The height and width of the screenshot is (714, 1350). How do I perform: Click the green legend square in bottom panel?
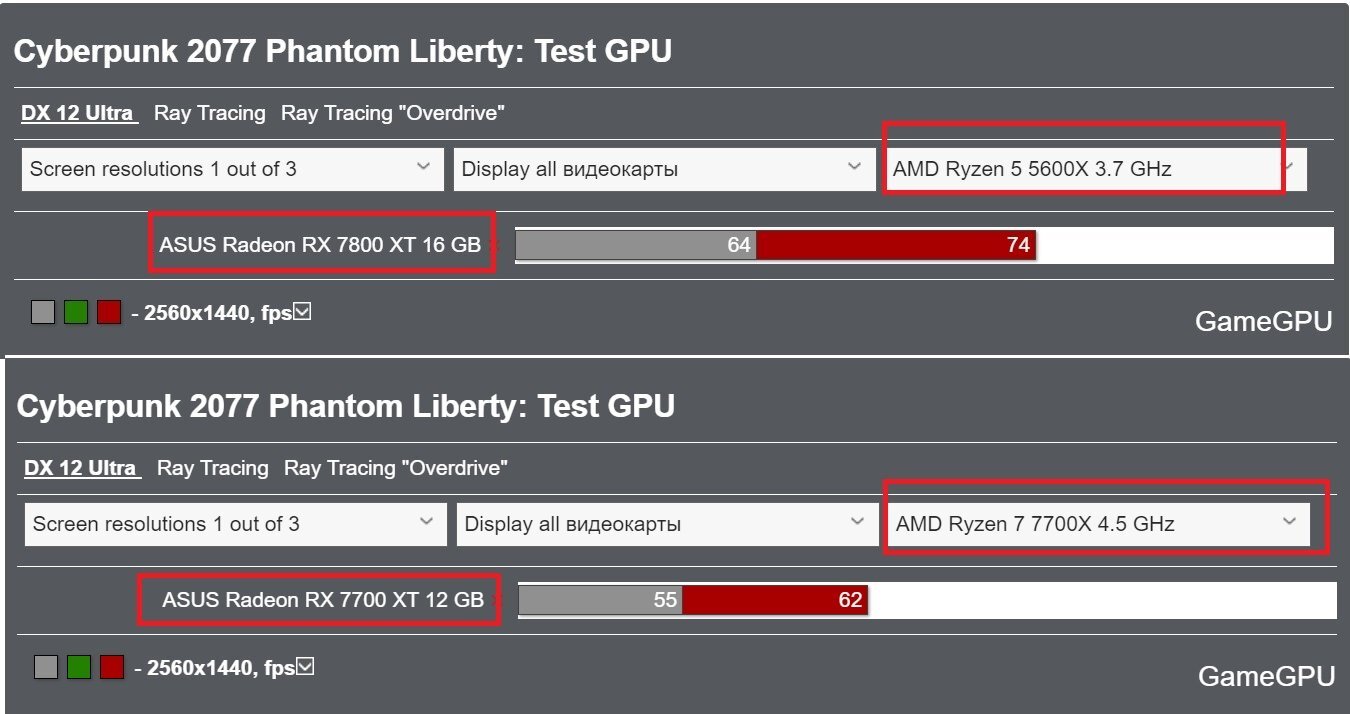[79, 667]
